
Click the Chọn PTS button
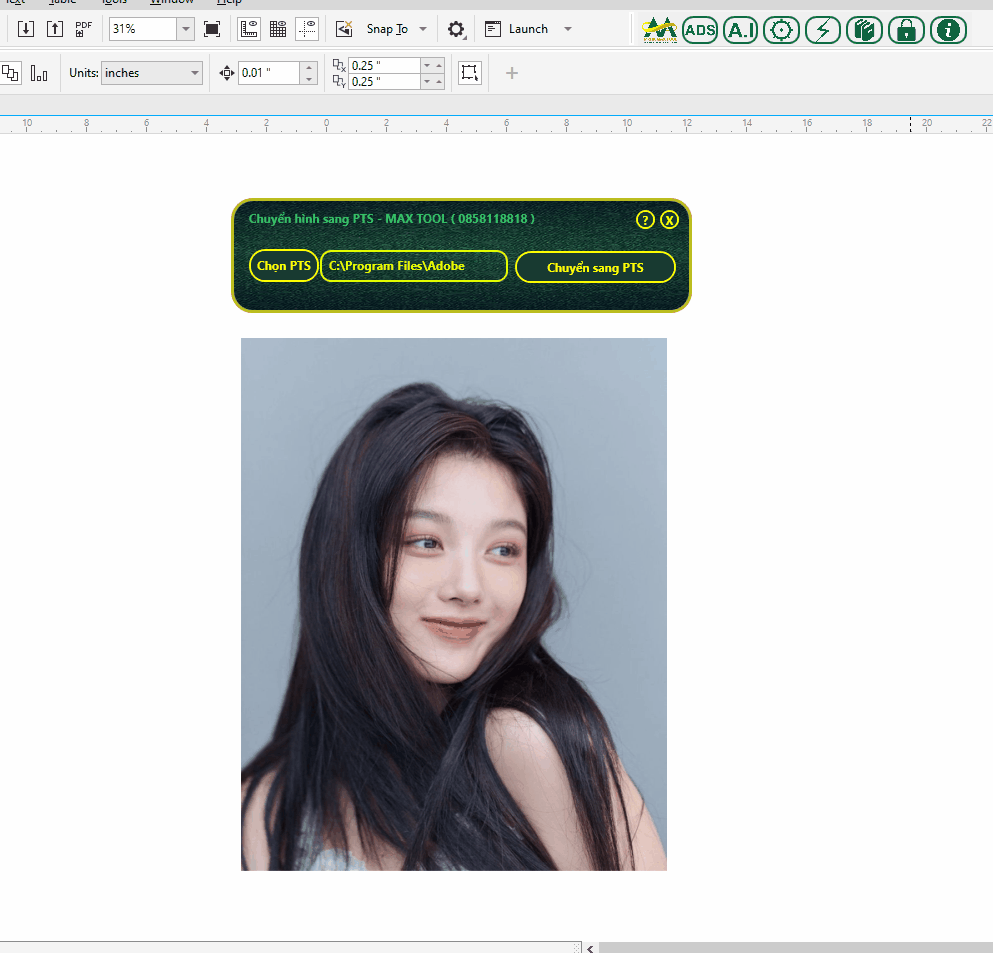pyautogui.click(x=284, y=266)
